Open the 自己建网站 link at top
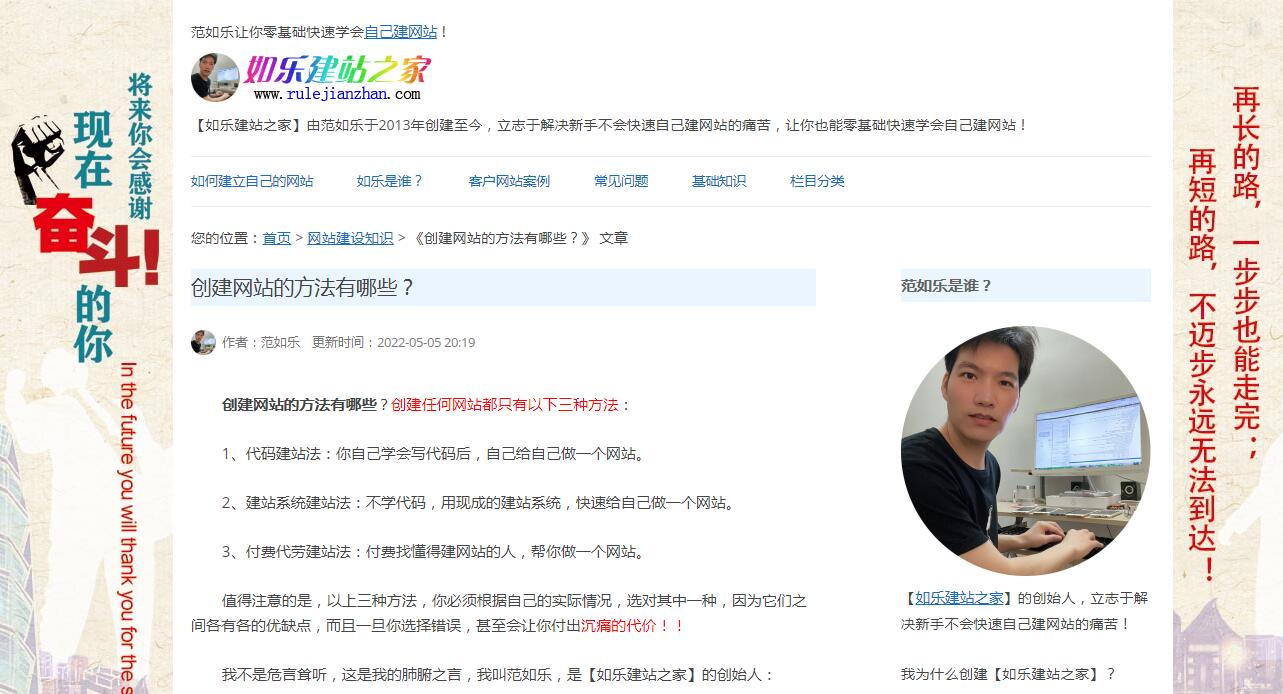This screenshot has height=694, width=1283. click(x=401, y=32)
